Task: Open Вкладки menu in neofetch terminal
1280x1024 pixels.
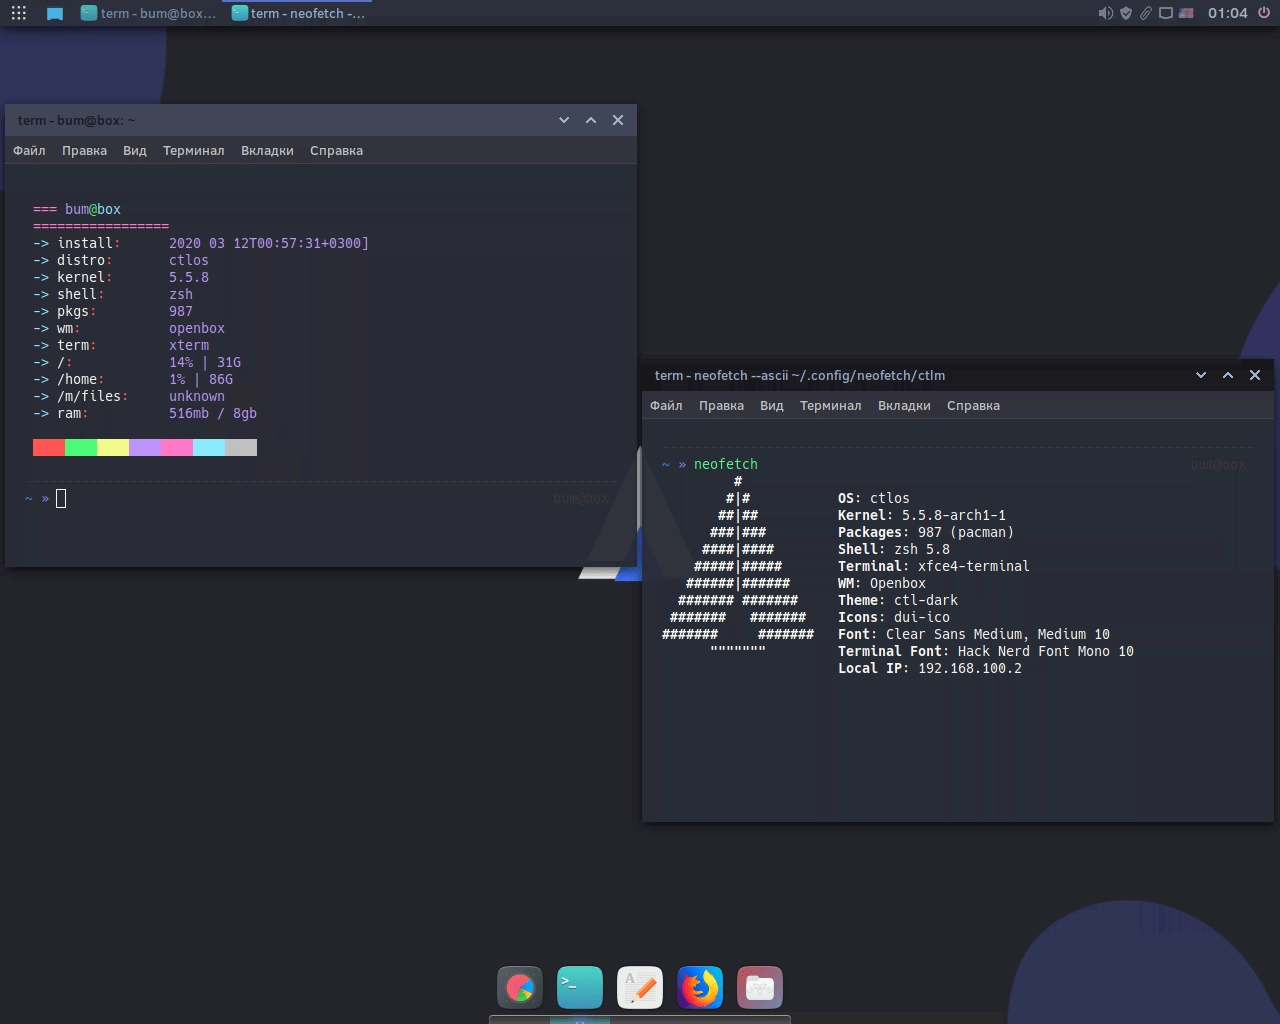Action: [904, 405]
